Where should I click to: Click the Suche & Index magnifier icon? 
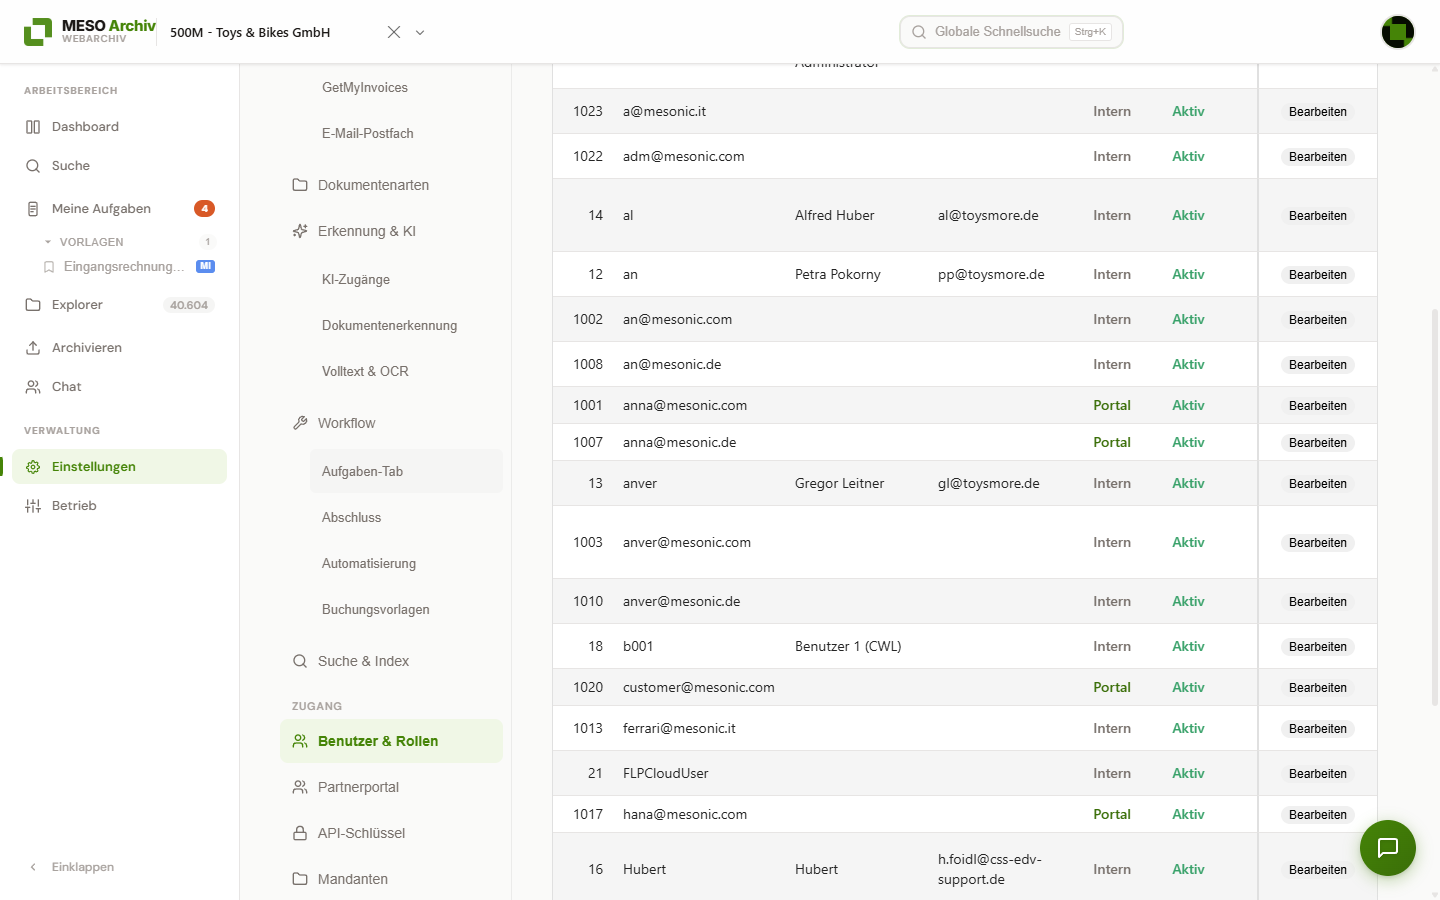[300, 661]
